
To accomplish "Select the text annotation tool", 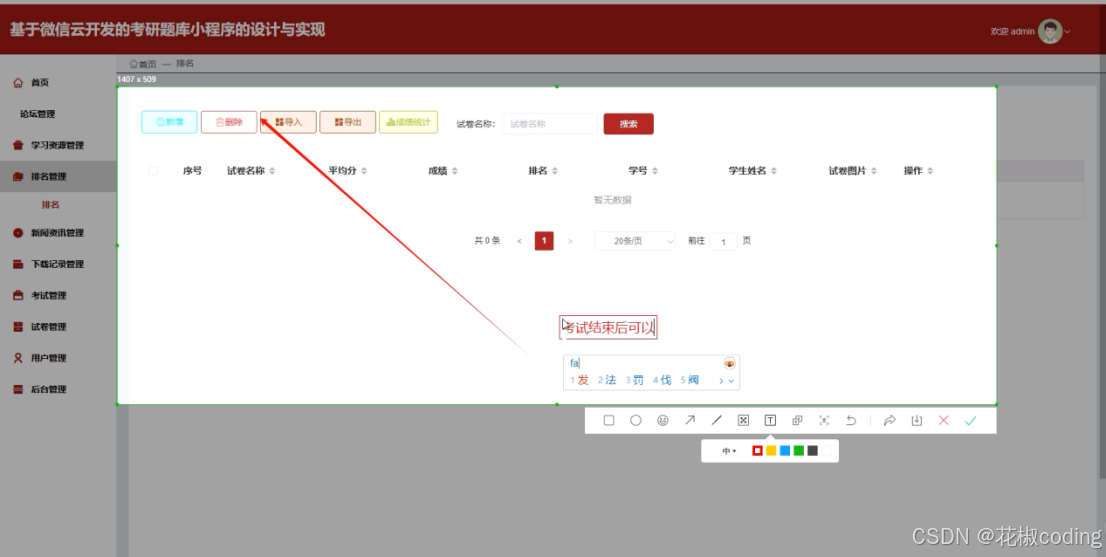I will (x=770, y=420).
